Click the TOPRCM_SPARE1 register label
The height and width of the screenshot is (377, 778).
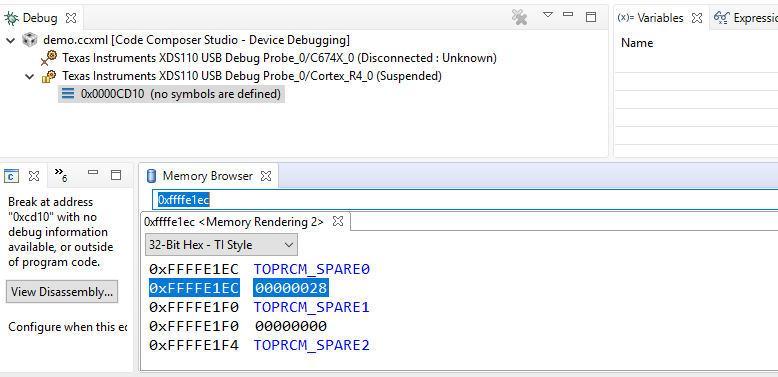312,308
